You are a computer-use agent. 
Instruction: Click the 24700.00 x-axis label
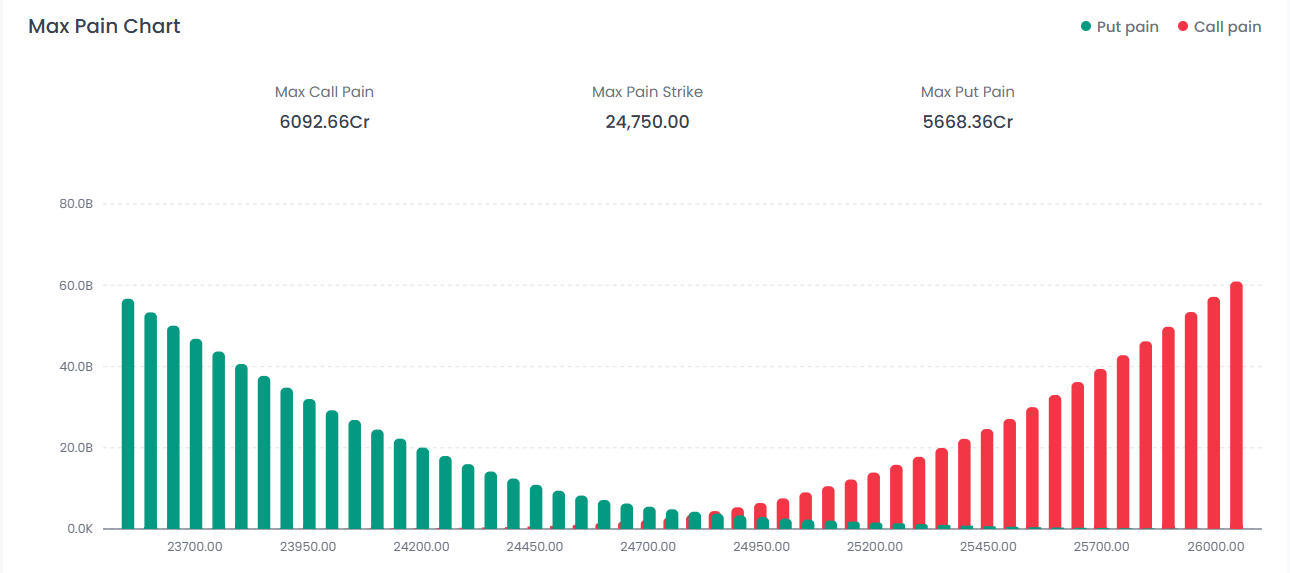pos(648,547)
